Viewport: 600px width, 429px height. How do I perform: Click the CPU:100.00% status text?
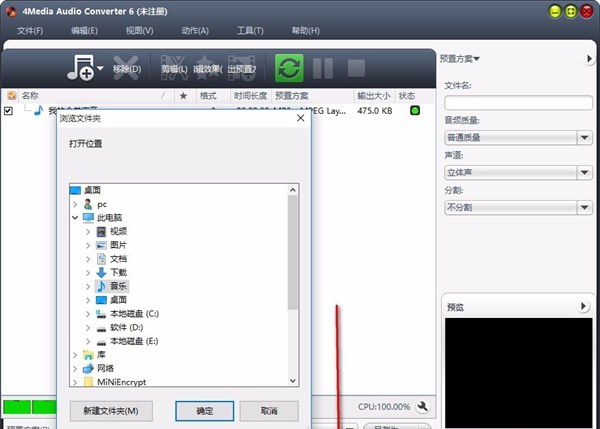[x=384, y=406]
